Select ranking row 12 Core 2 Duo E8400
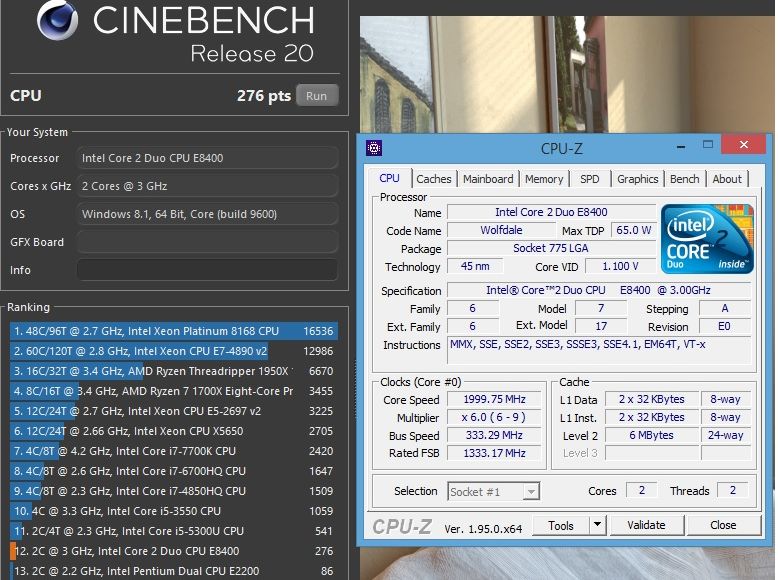Screen dimensions: 778x580 point(174,551)
